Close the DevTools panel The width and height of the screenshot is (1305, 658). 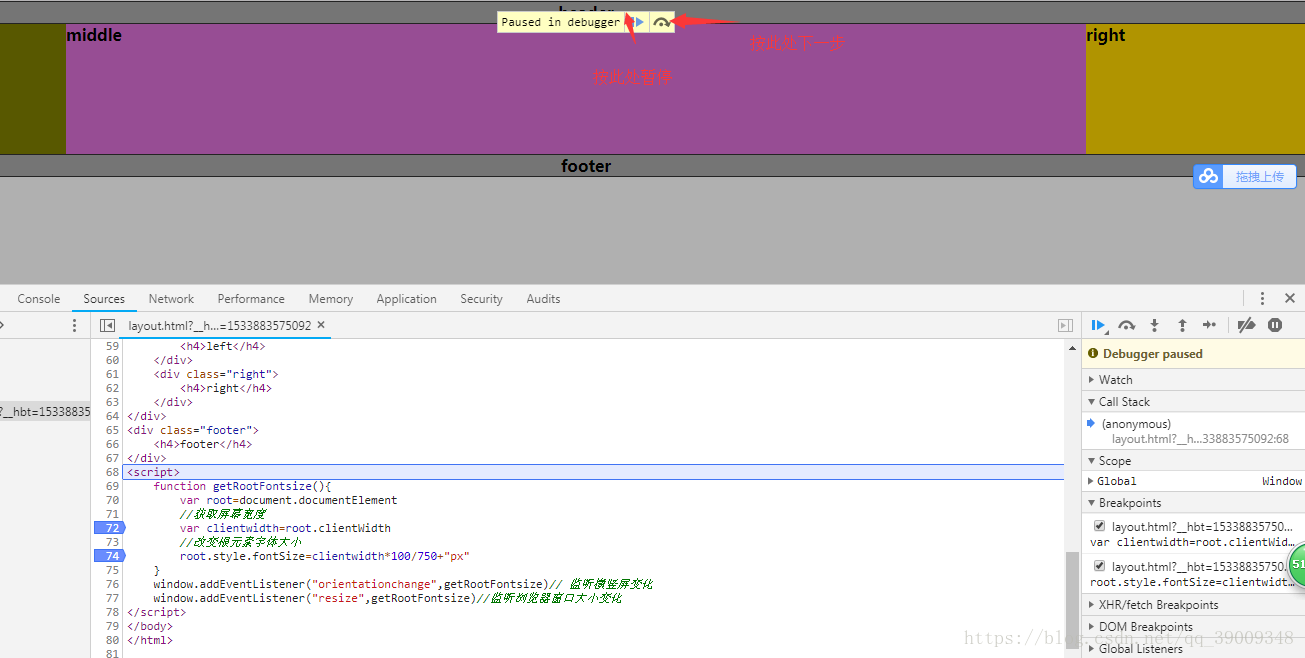click(1290, 298)
